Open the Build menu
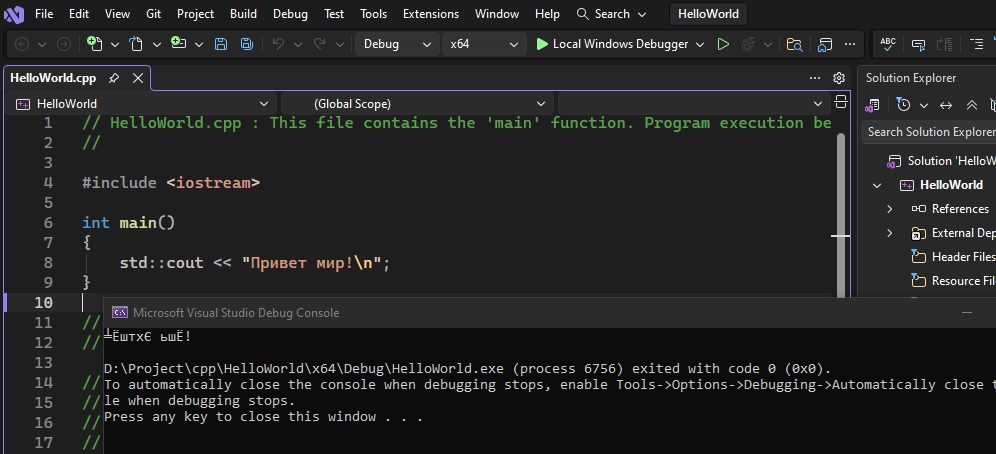Viewport: 996px width, 454px height. click(243, 13)
